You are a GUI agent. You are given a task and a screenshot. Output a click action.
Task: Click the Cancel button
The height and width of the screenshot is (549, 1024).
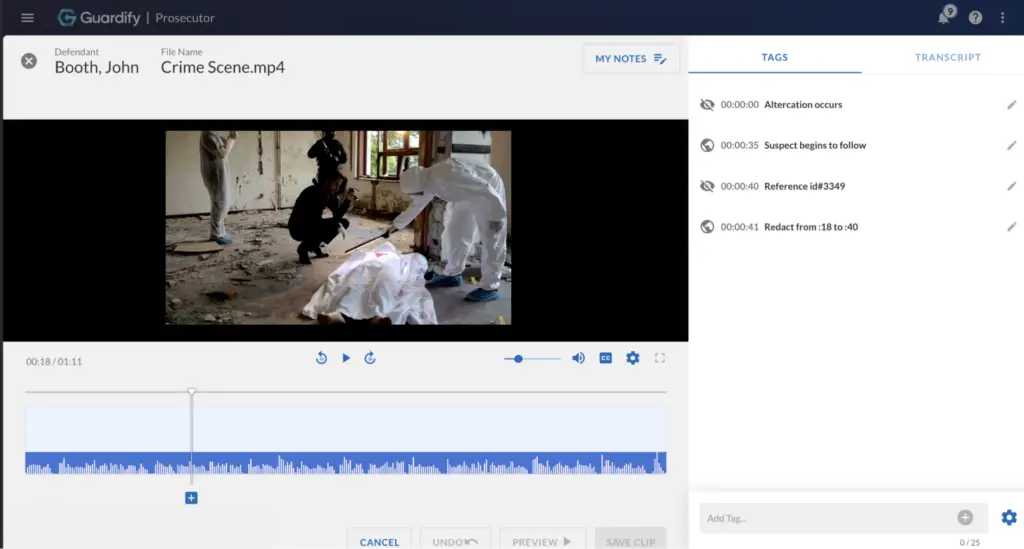tap(379, 542)
